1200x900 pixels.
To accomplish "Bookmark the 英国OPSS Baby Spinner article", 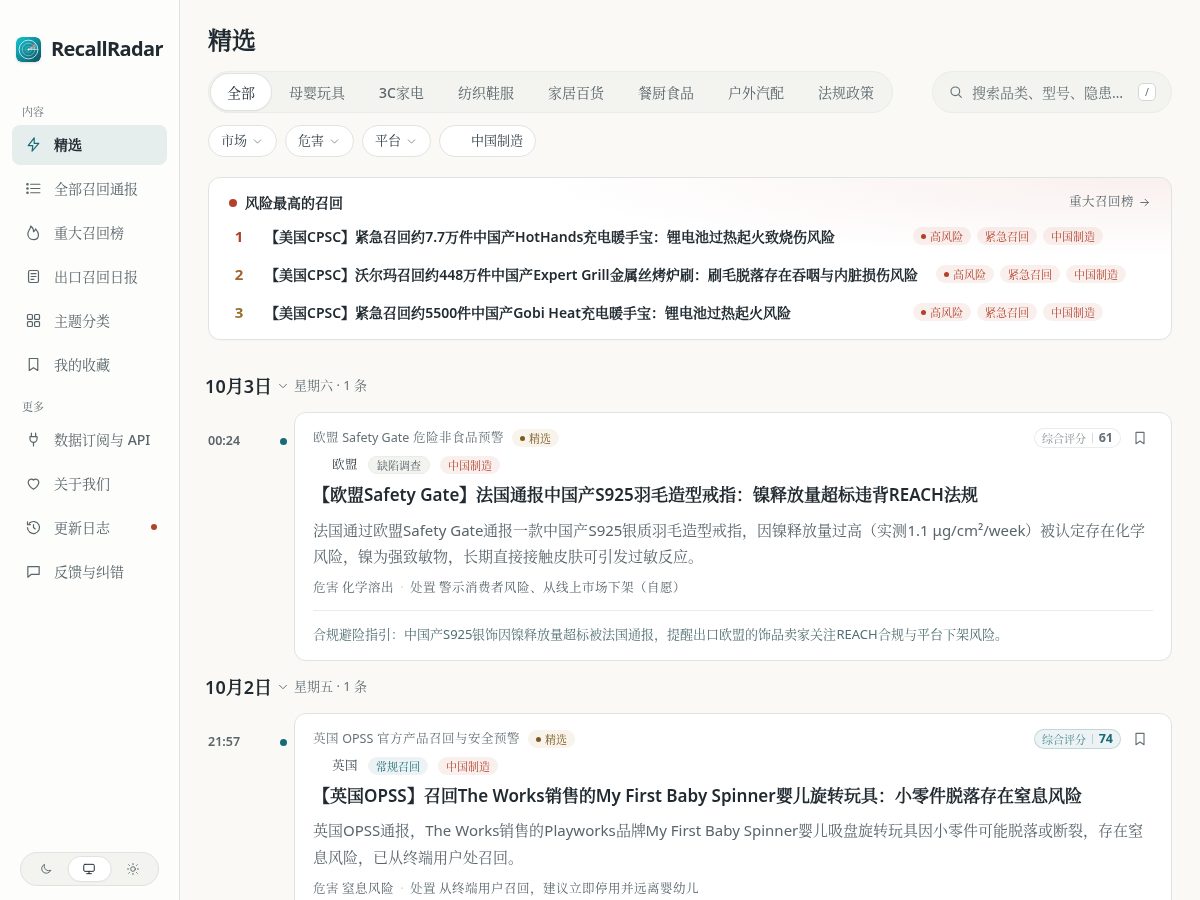I will click(1140, 739).
